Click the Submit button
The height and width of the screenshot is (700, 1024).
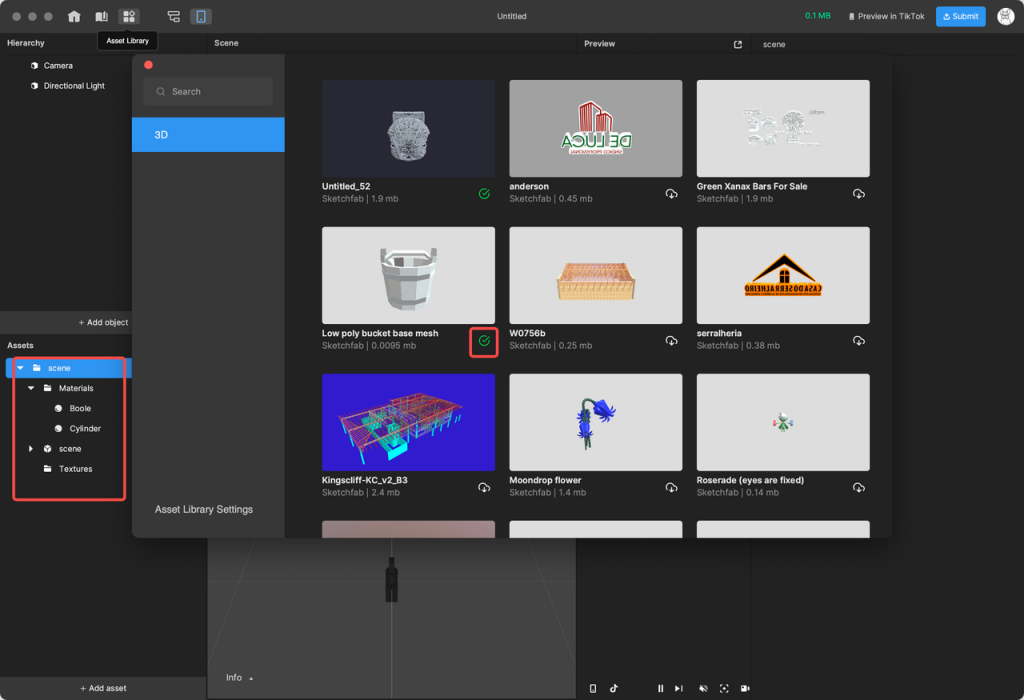click(960, 16)
